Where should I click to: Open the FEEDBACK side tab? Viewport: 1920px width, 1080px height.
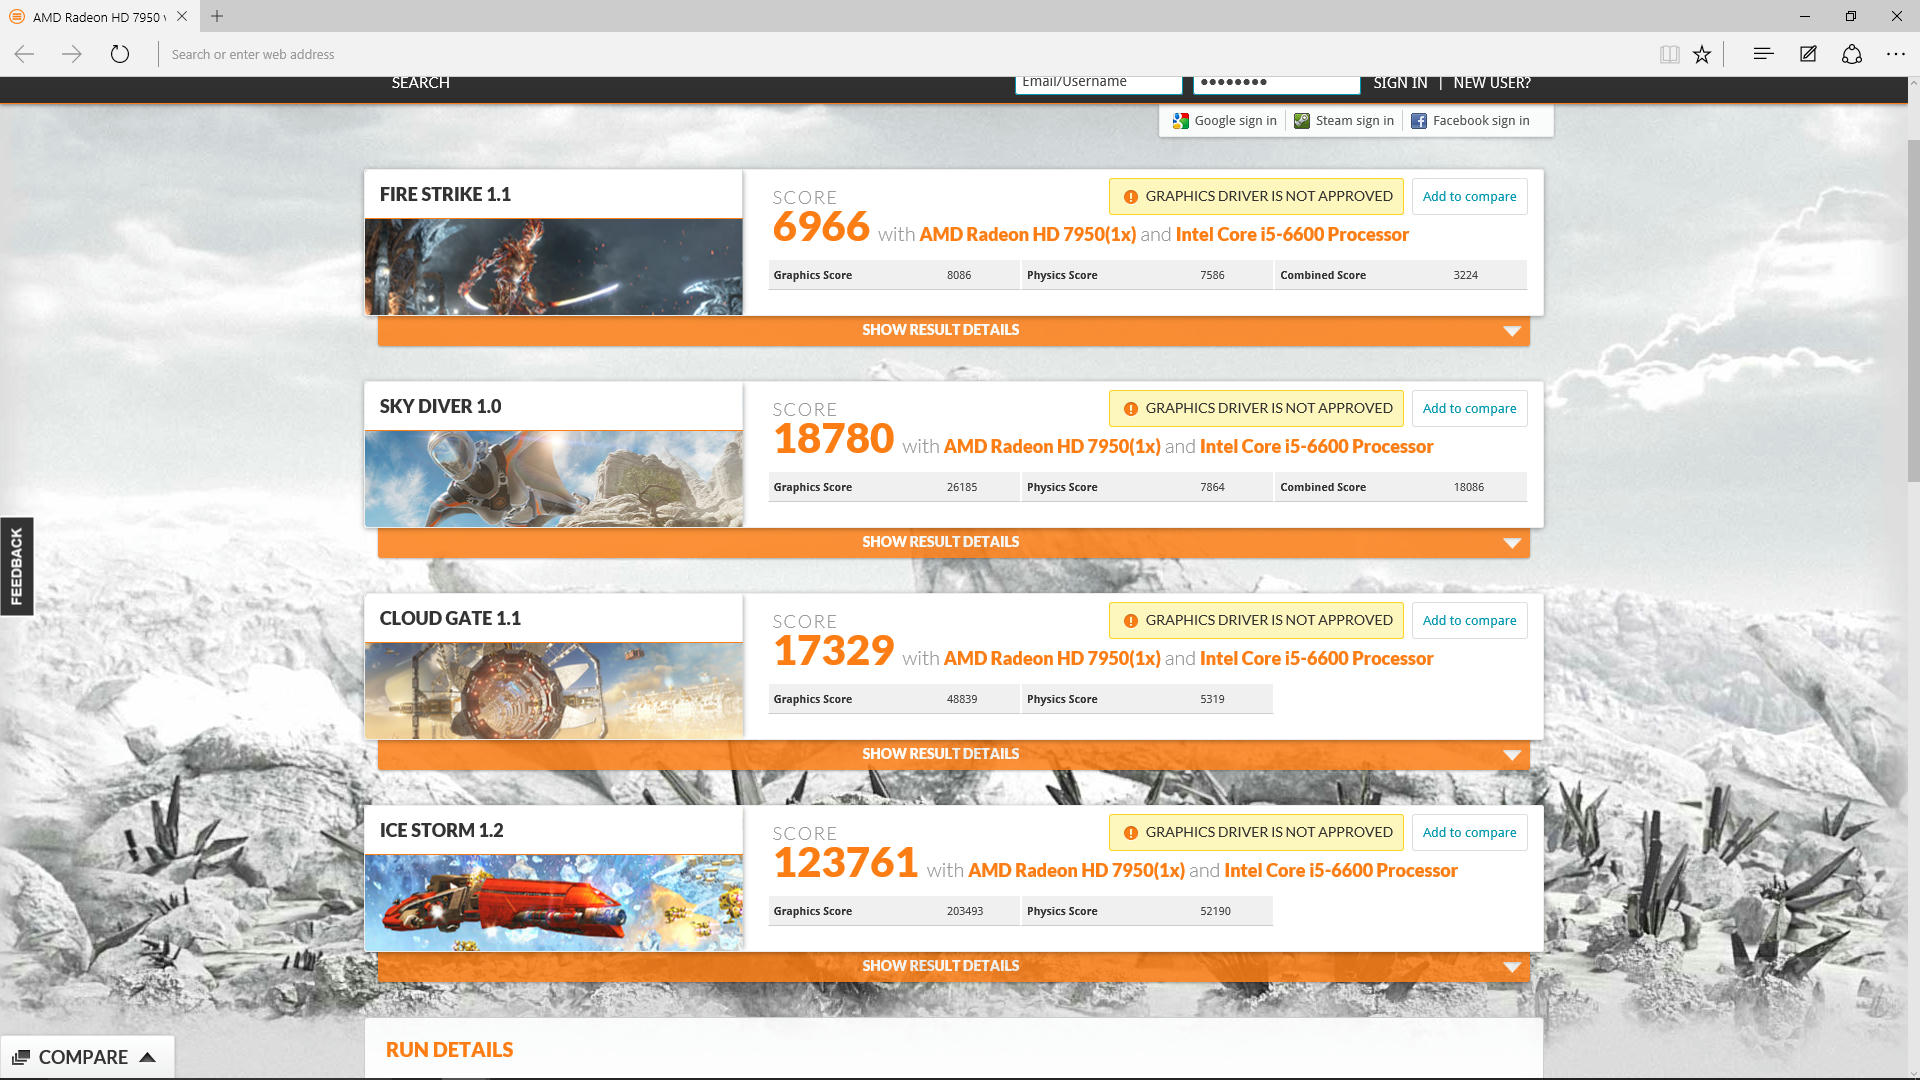pyautogui.click(x=16, y=566)
